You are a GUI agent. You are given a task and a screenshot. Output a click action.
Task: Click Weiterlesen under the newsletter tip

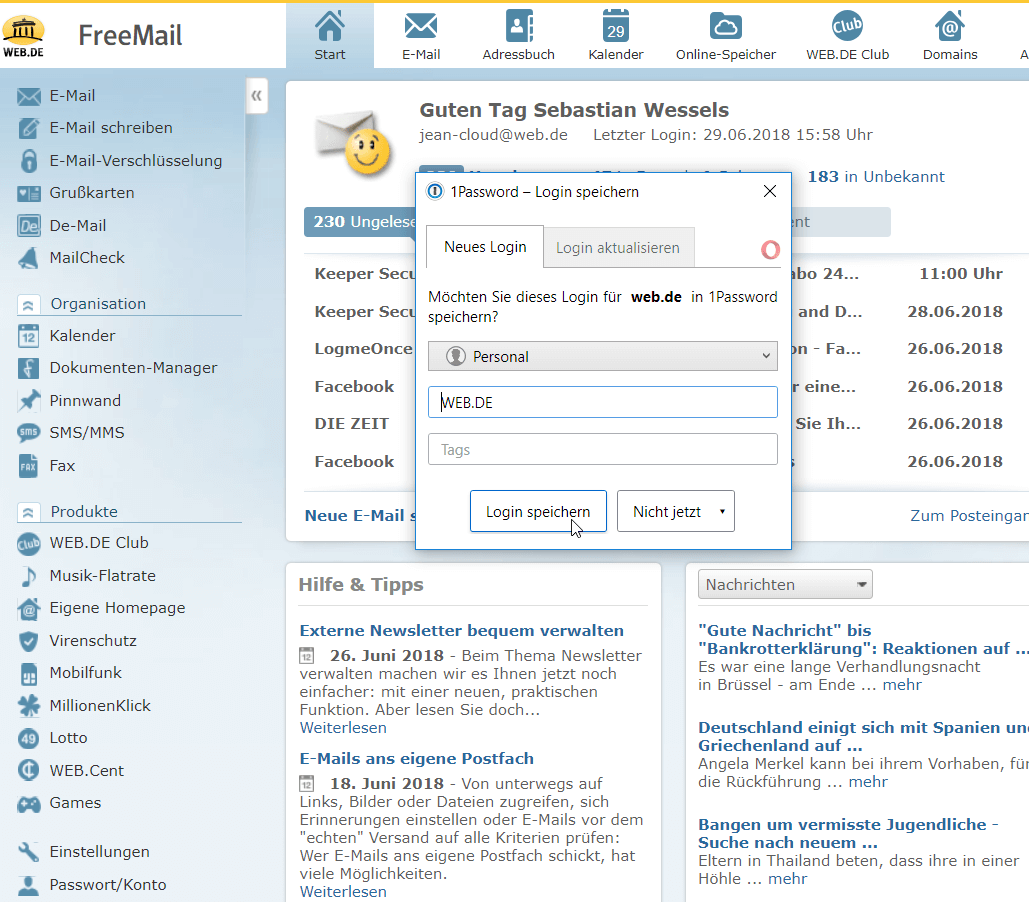pyautogui.click(x=343, y=728)
